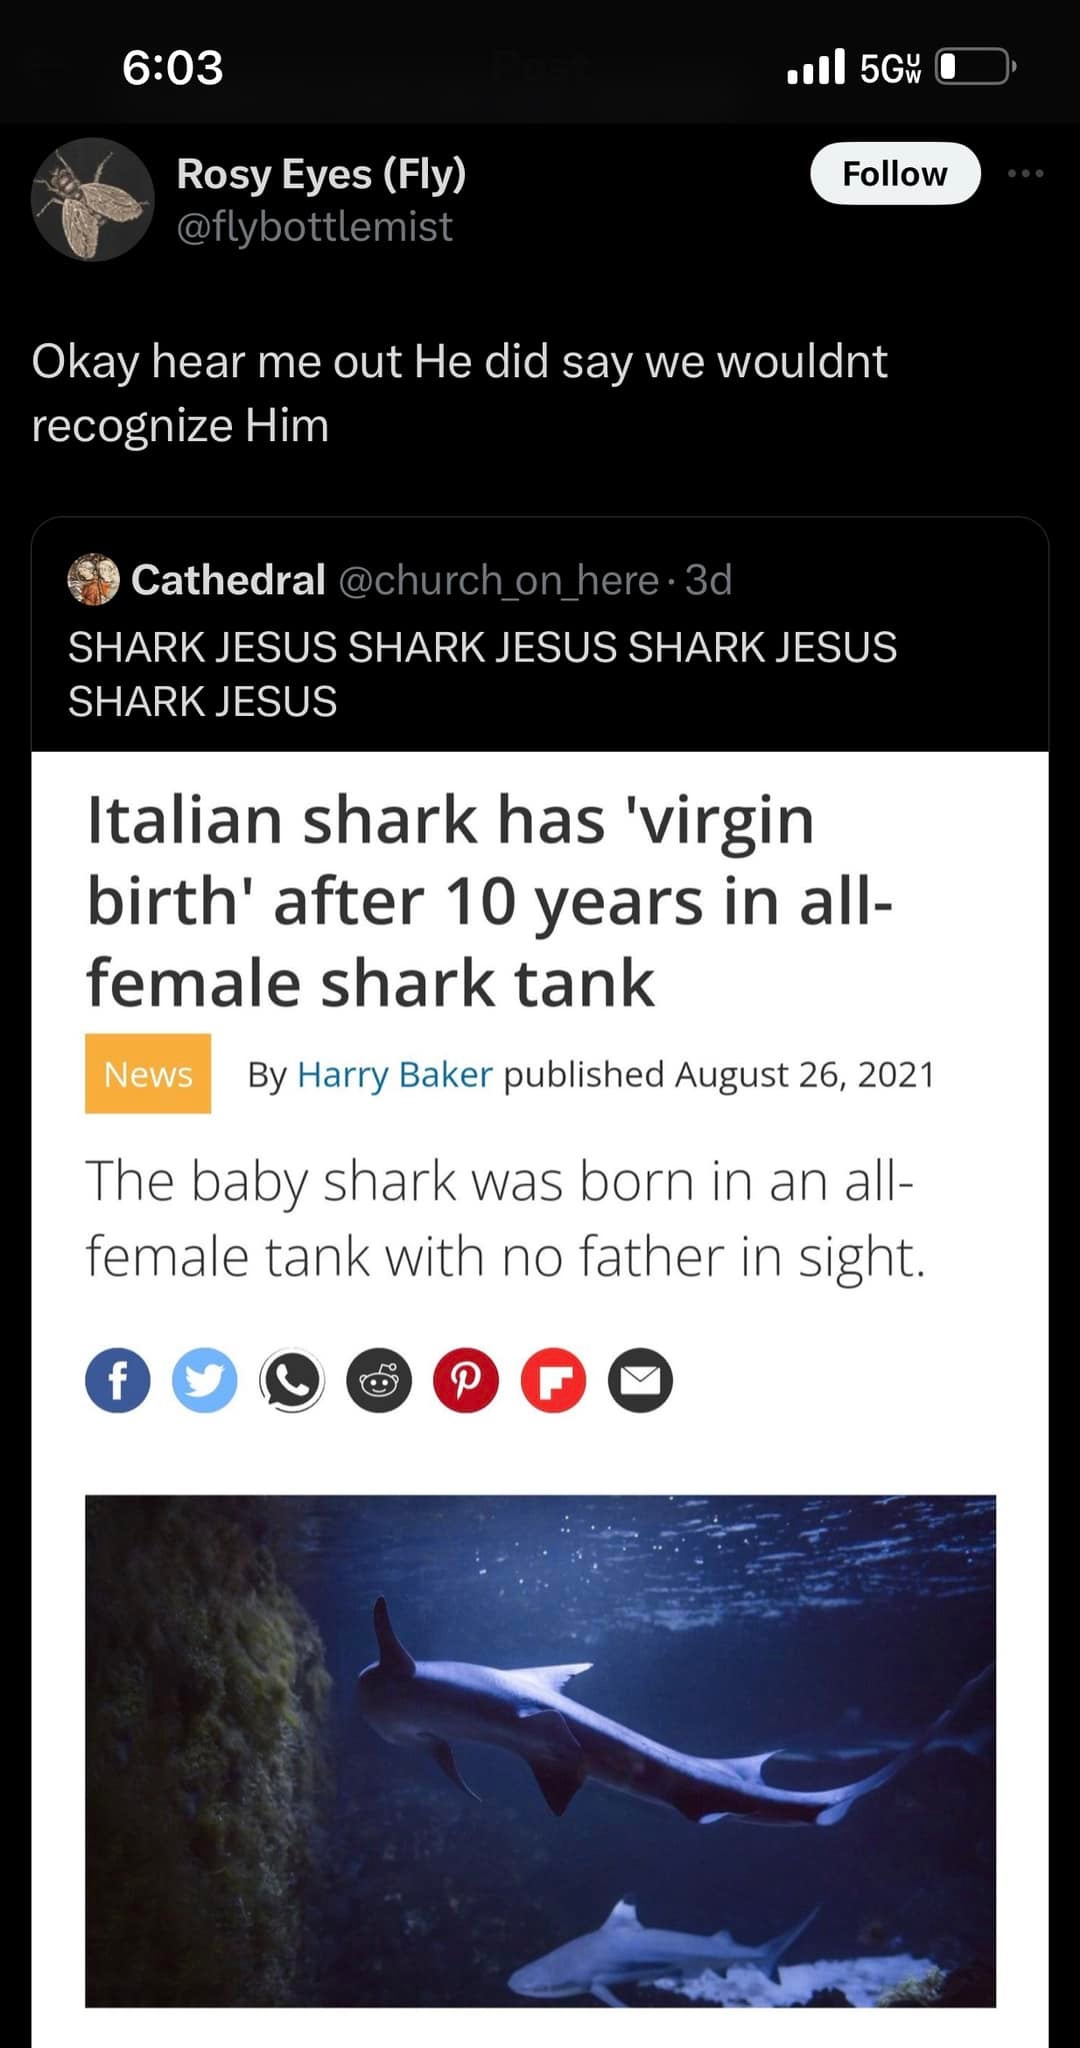Image resolution: width=1080 pixels, height=2048 pixels.
Task: Share the article on Twitter
Action: click(204, 1380)
